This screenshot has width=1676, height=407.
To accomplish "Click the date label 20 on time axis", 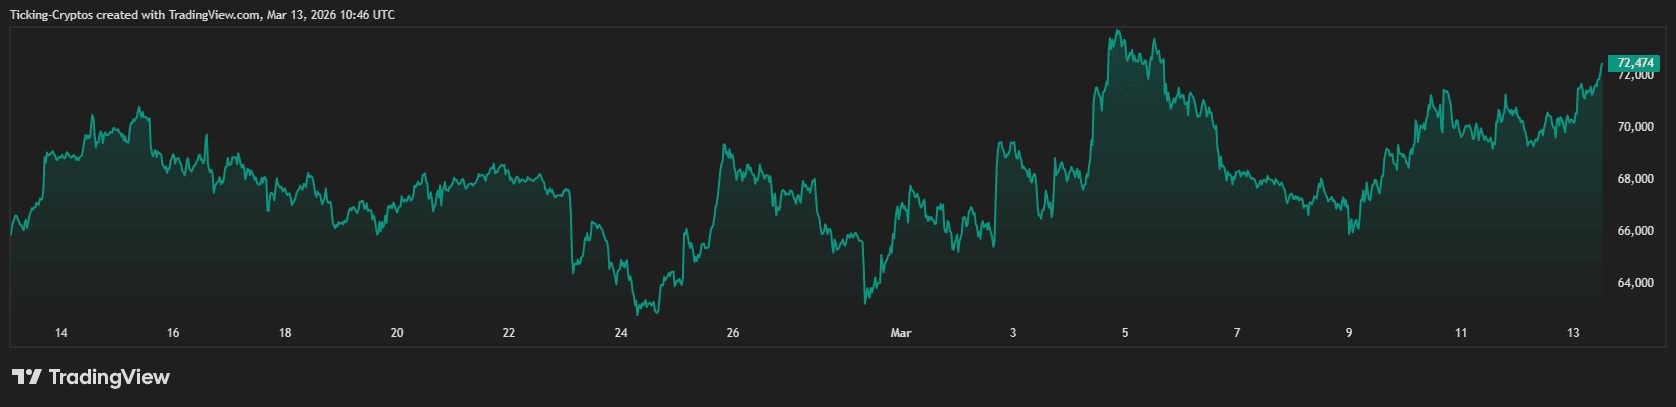I will 397,333.
